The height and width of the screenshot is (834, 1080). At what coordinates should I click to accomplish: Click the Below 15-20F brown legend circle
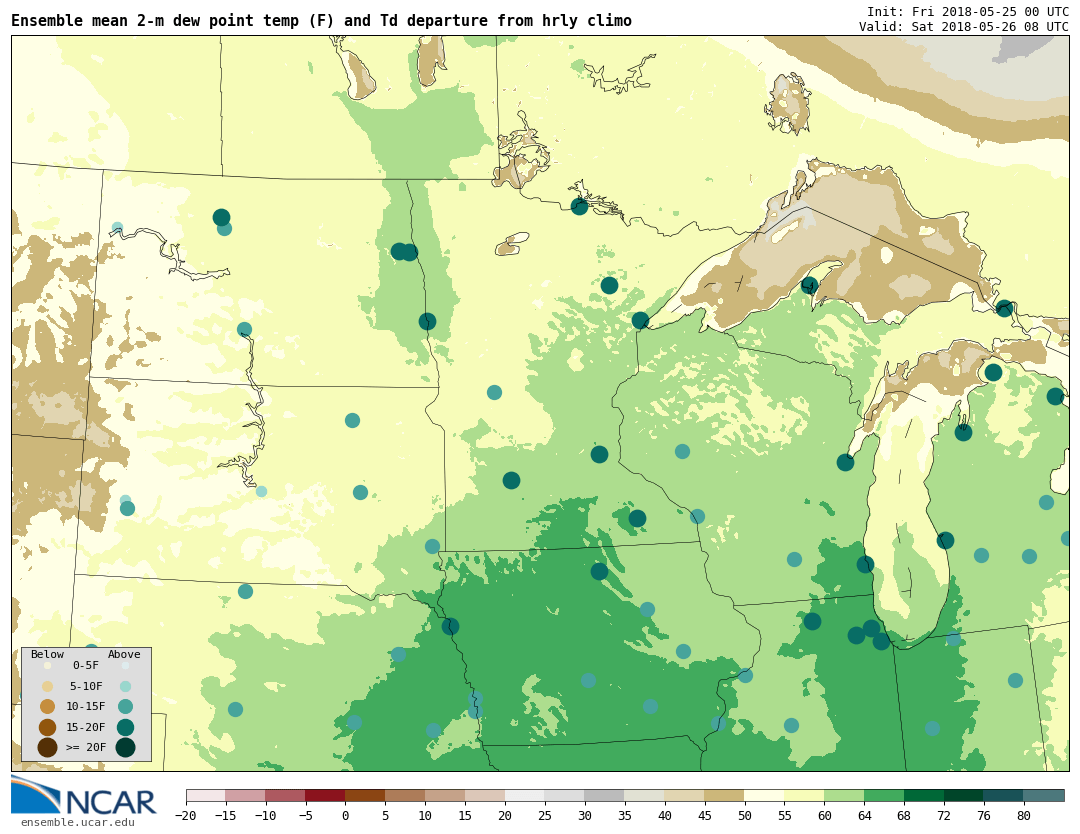point(47,727)
